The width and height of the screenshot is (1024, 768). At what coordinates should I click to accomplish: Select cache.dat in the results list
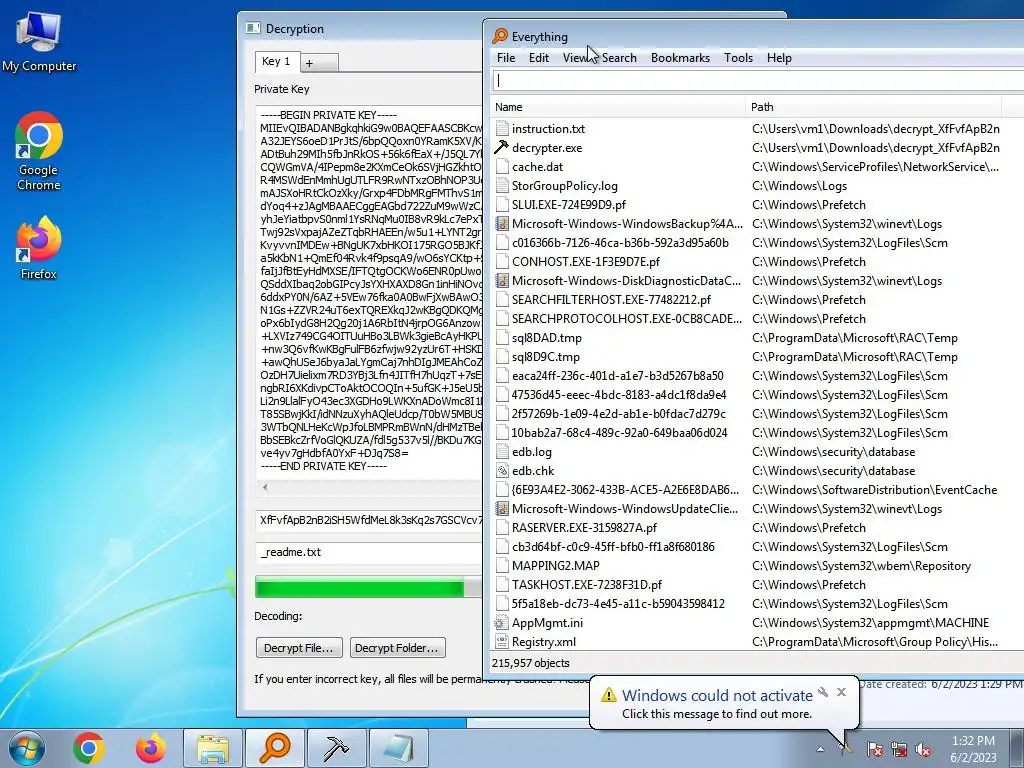pyautogui.click(x=537, y=167)
